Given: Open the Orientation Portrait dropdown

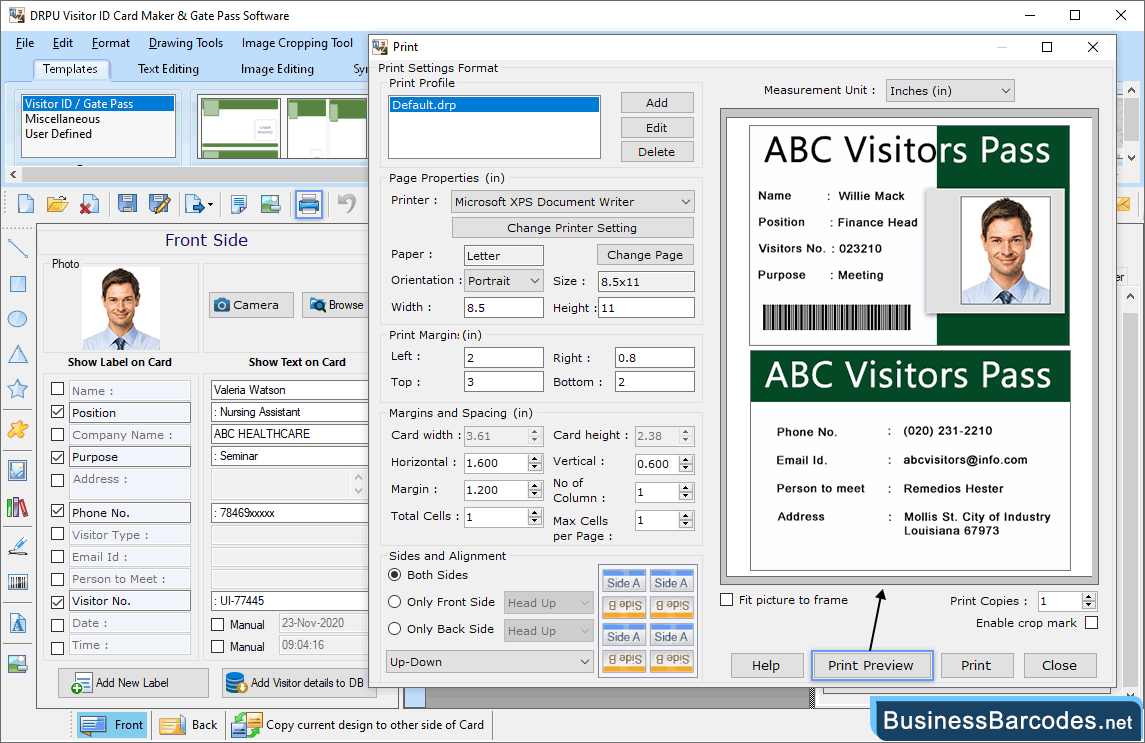Looking at the screenshot, I should (x=504, y=281).
